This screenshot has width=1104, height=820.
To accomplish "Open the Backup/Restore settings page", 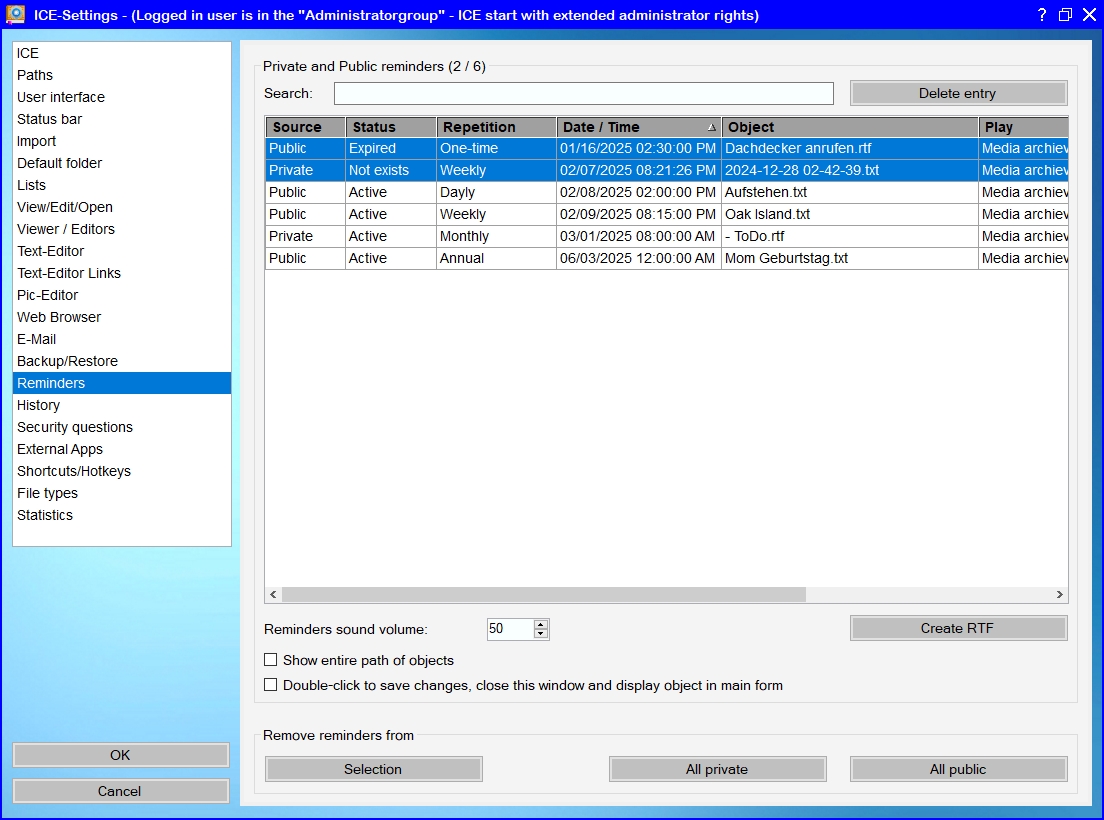I will [x=67, y=361].
